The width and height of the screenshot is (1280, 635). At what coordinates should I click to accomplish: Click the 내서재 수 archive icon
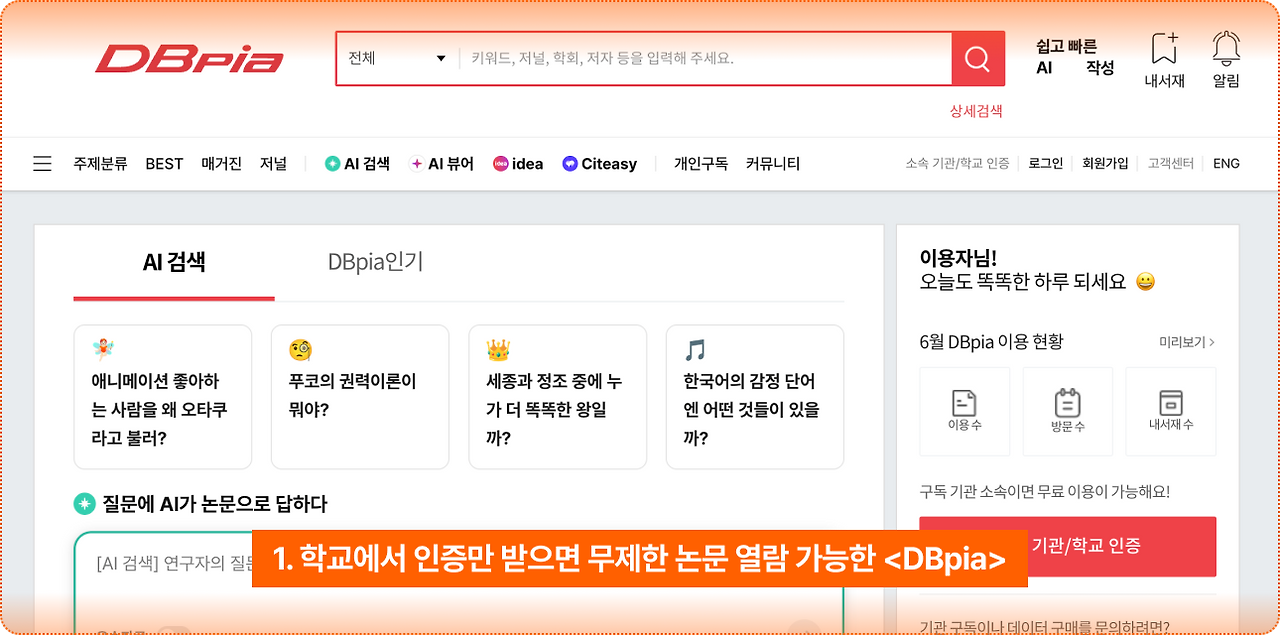point(1170,404)
